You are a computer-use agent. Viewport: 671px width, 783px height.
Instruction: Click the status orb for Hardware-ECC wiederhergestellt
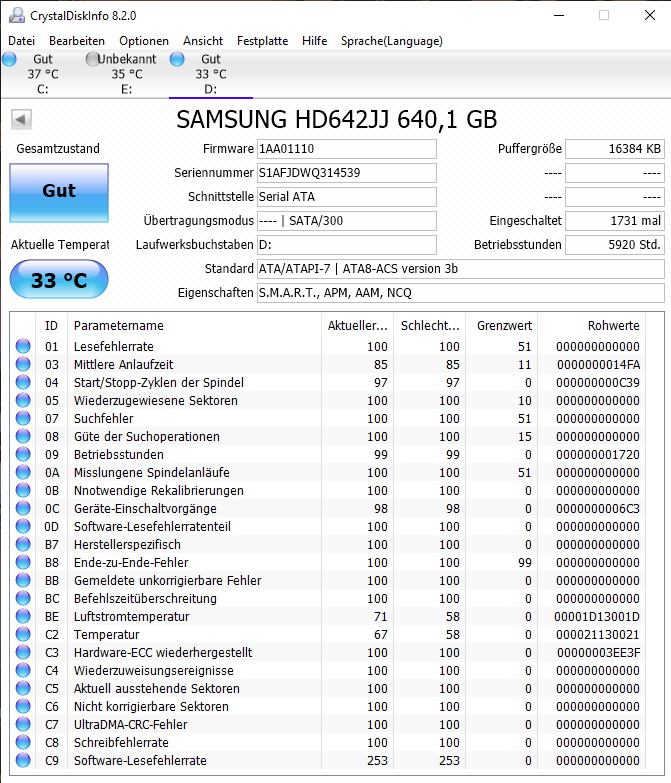(23, 652)
